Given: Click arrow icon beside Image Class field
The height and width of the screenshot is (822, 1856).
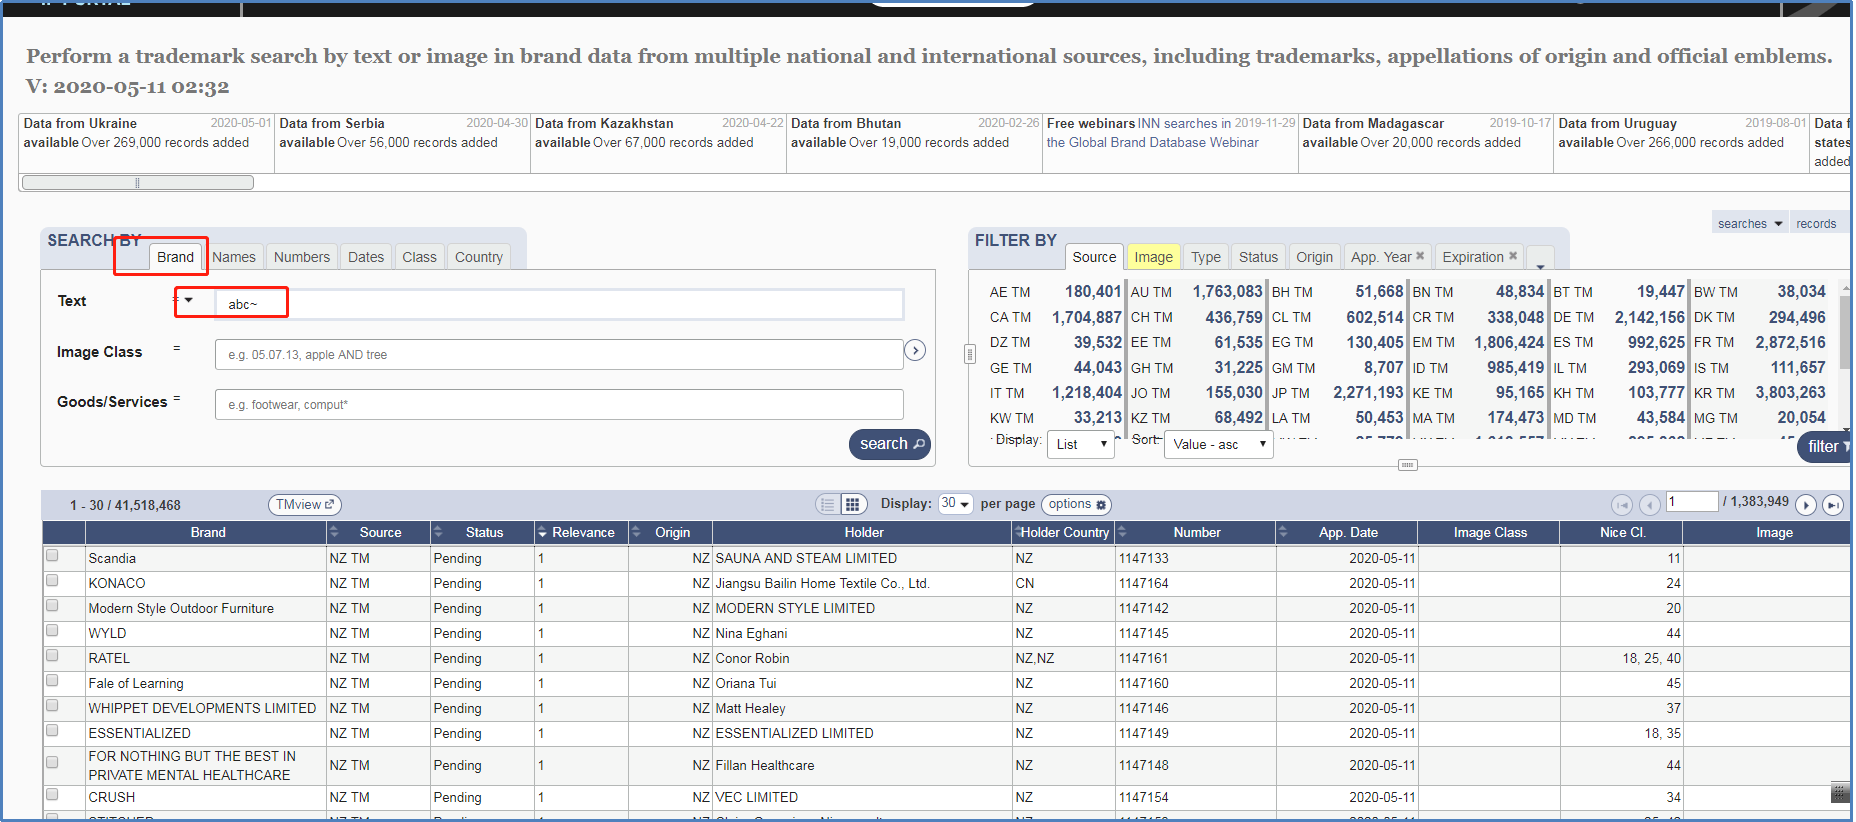Looking at the screenshot, I should pyautogui.click(x=914, y=350).
